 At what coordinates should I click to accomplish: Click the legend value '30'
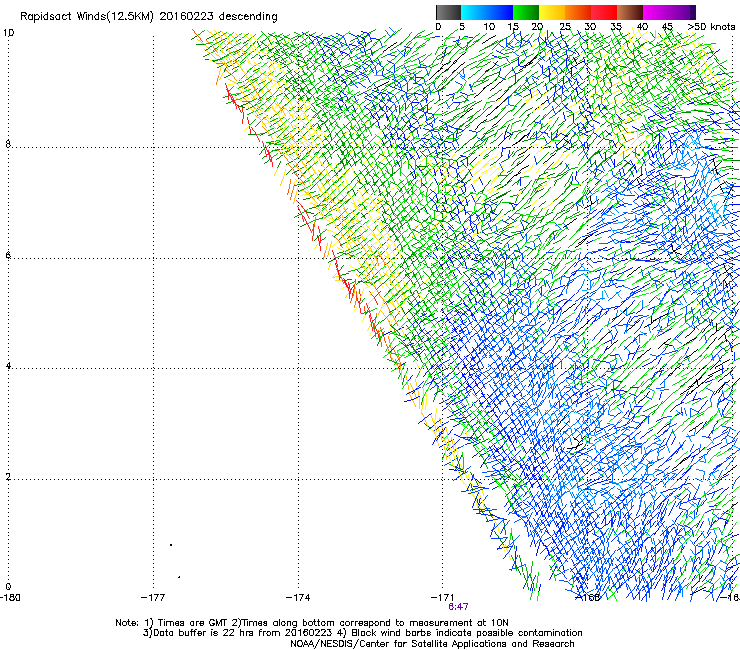click(x=590, y=26)
